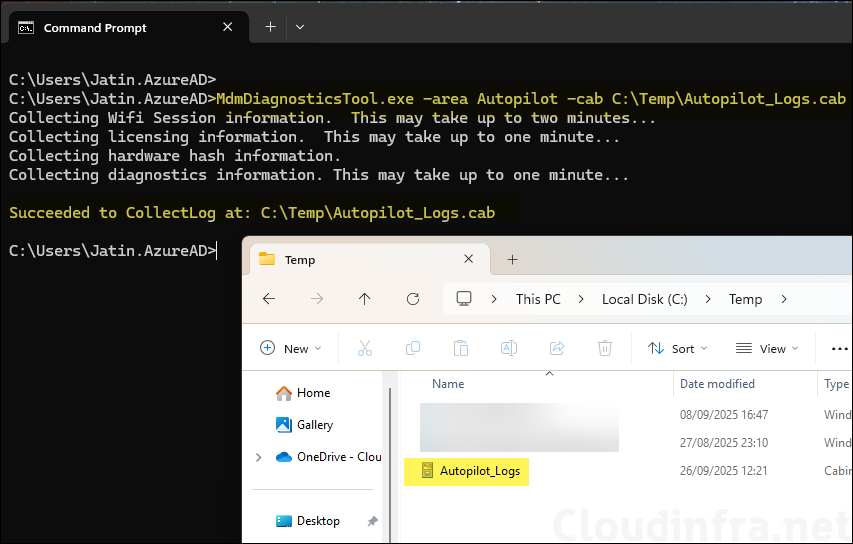This screenshot has height=544, width=853.
Task: Navigate back in File Explorer
Action: pyautogui.click(x=268, y=299)
